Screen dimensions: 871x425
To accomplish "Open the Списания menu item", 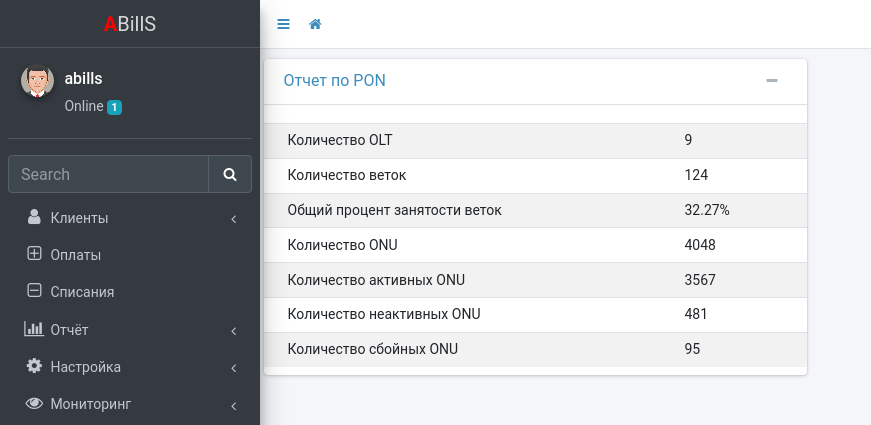I will 82,292.
